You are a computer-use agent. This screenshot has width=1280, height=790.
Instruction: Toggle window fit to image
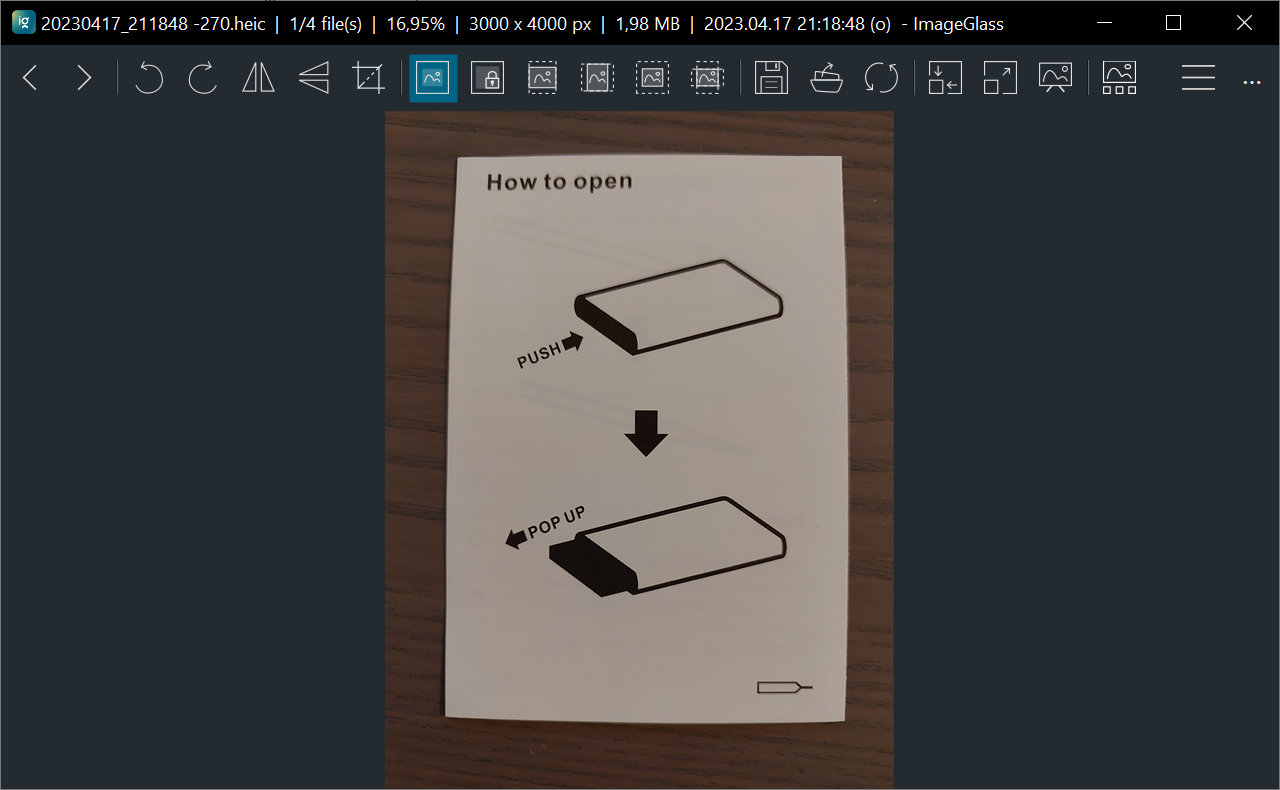click(945, 78)
